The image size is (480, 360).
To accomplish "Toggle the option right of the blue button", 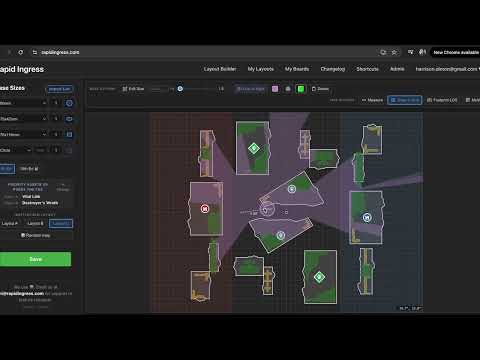I will tap(29, 169).
